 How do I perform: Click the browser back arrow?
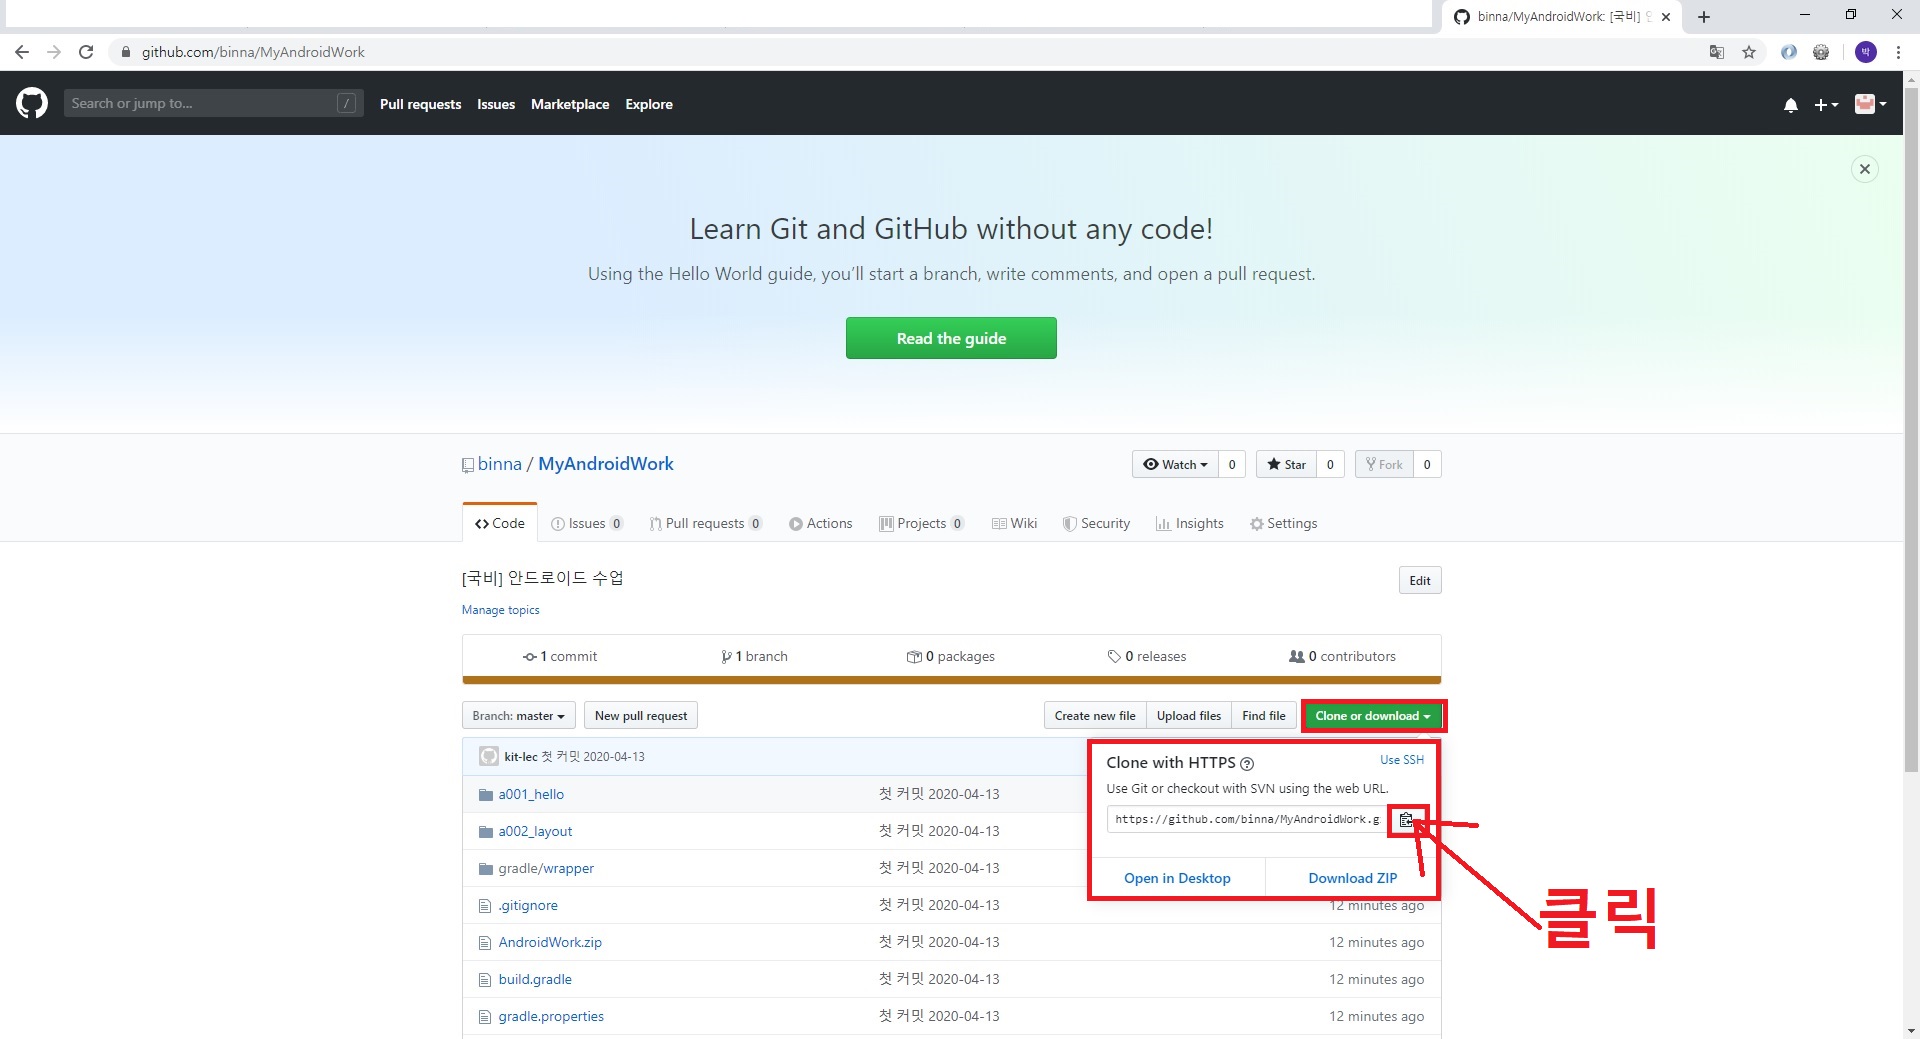point(22,52)
